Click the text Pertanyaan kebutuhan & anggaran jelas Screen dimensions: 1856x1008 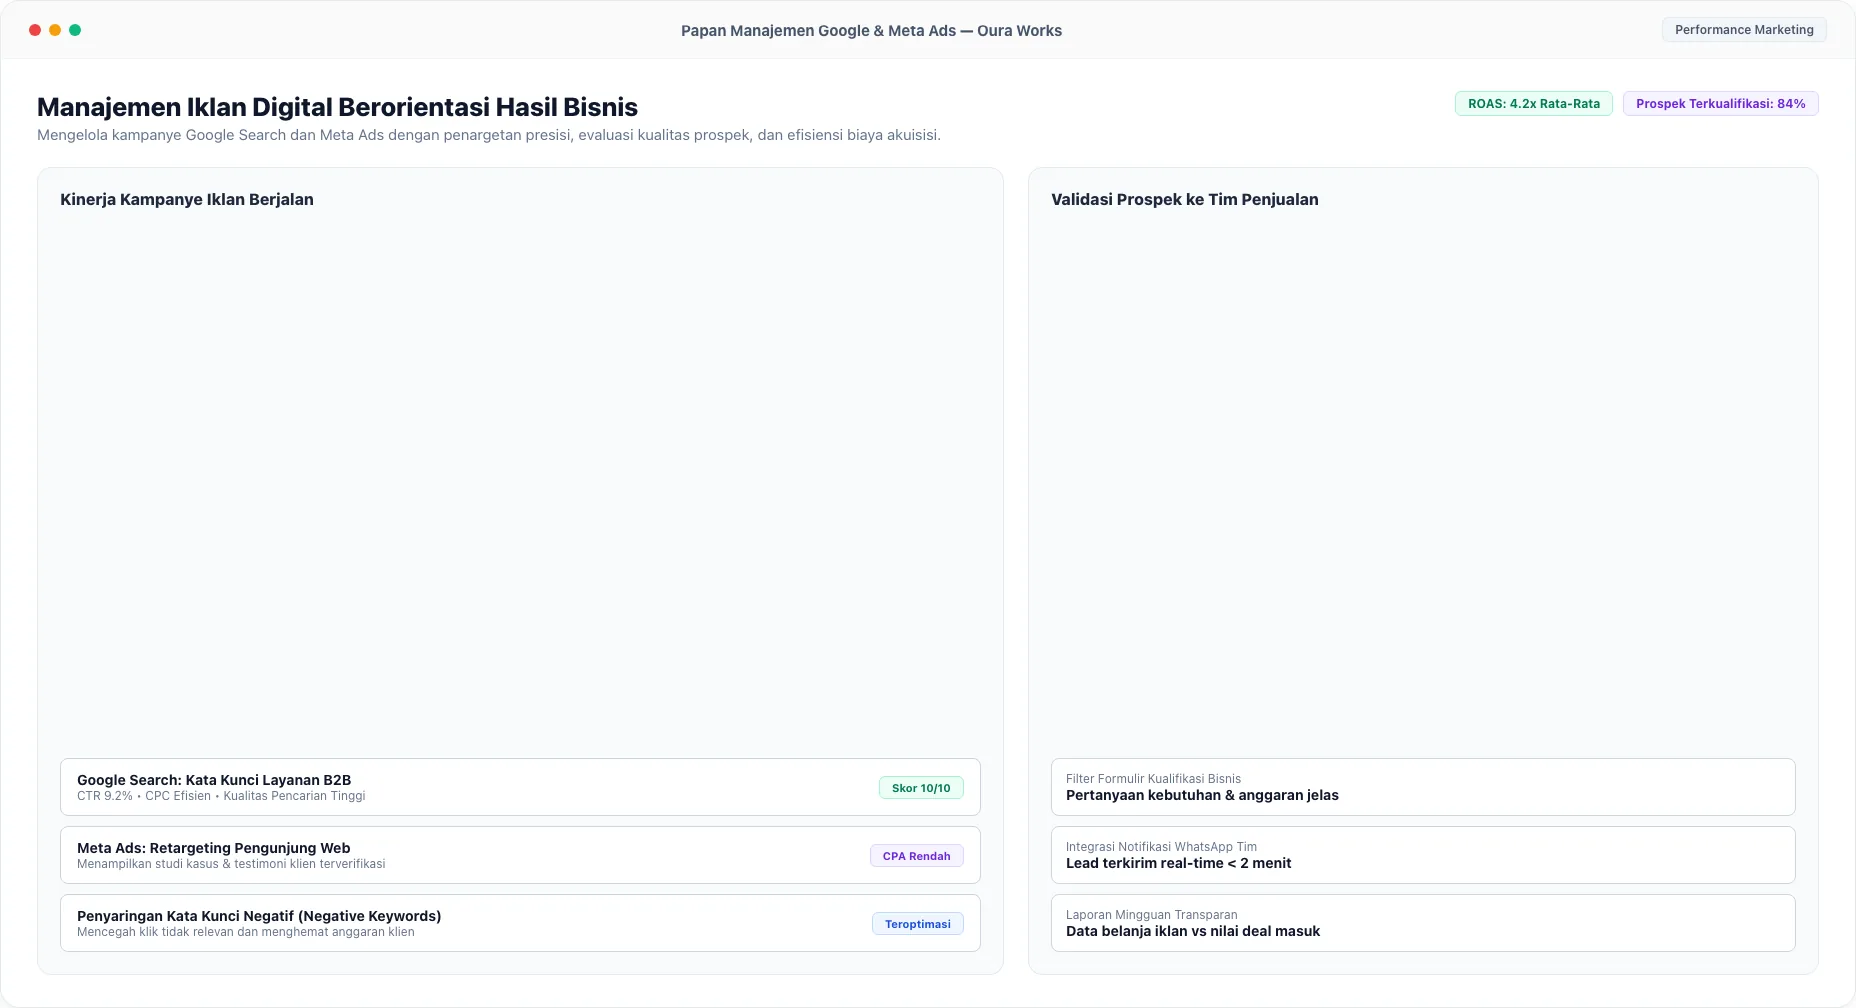[x=1202, y=795]
